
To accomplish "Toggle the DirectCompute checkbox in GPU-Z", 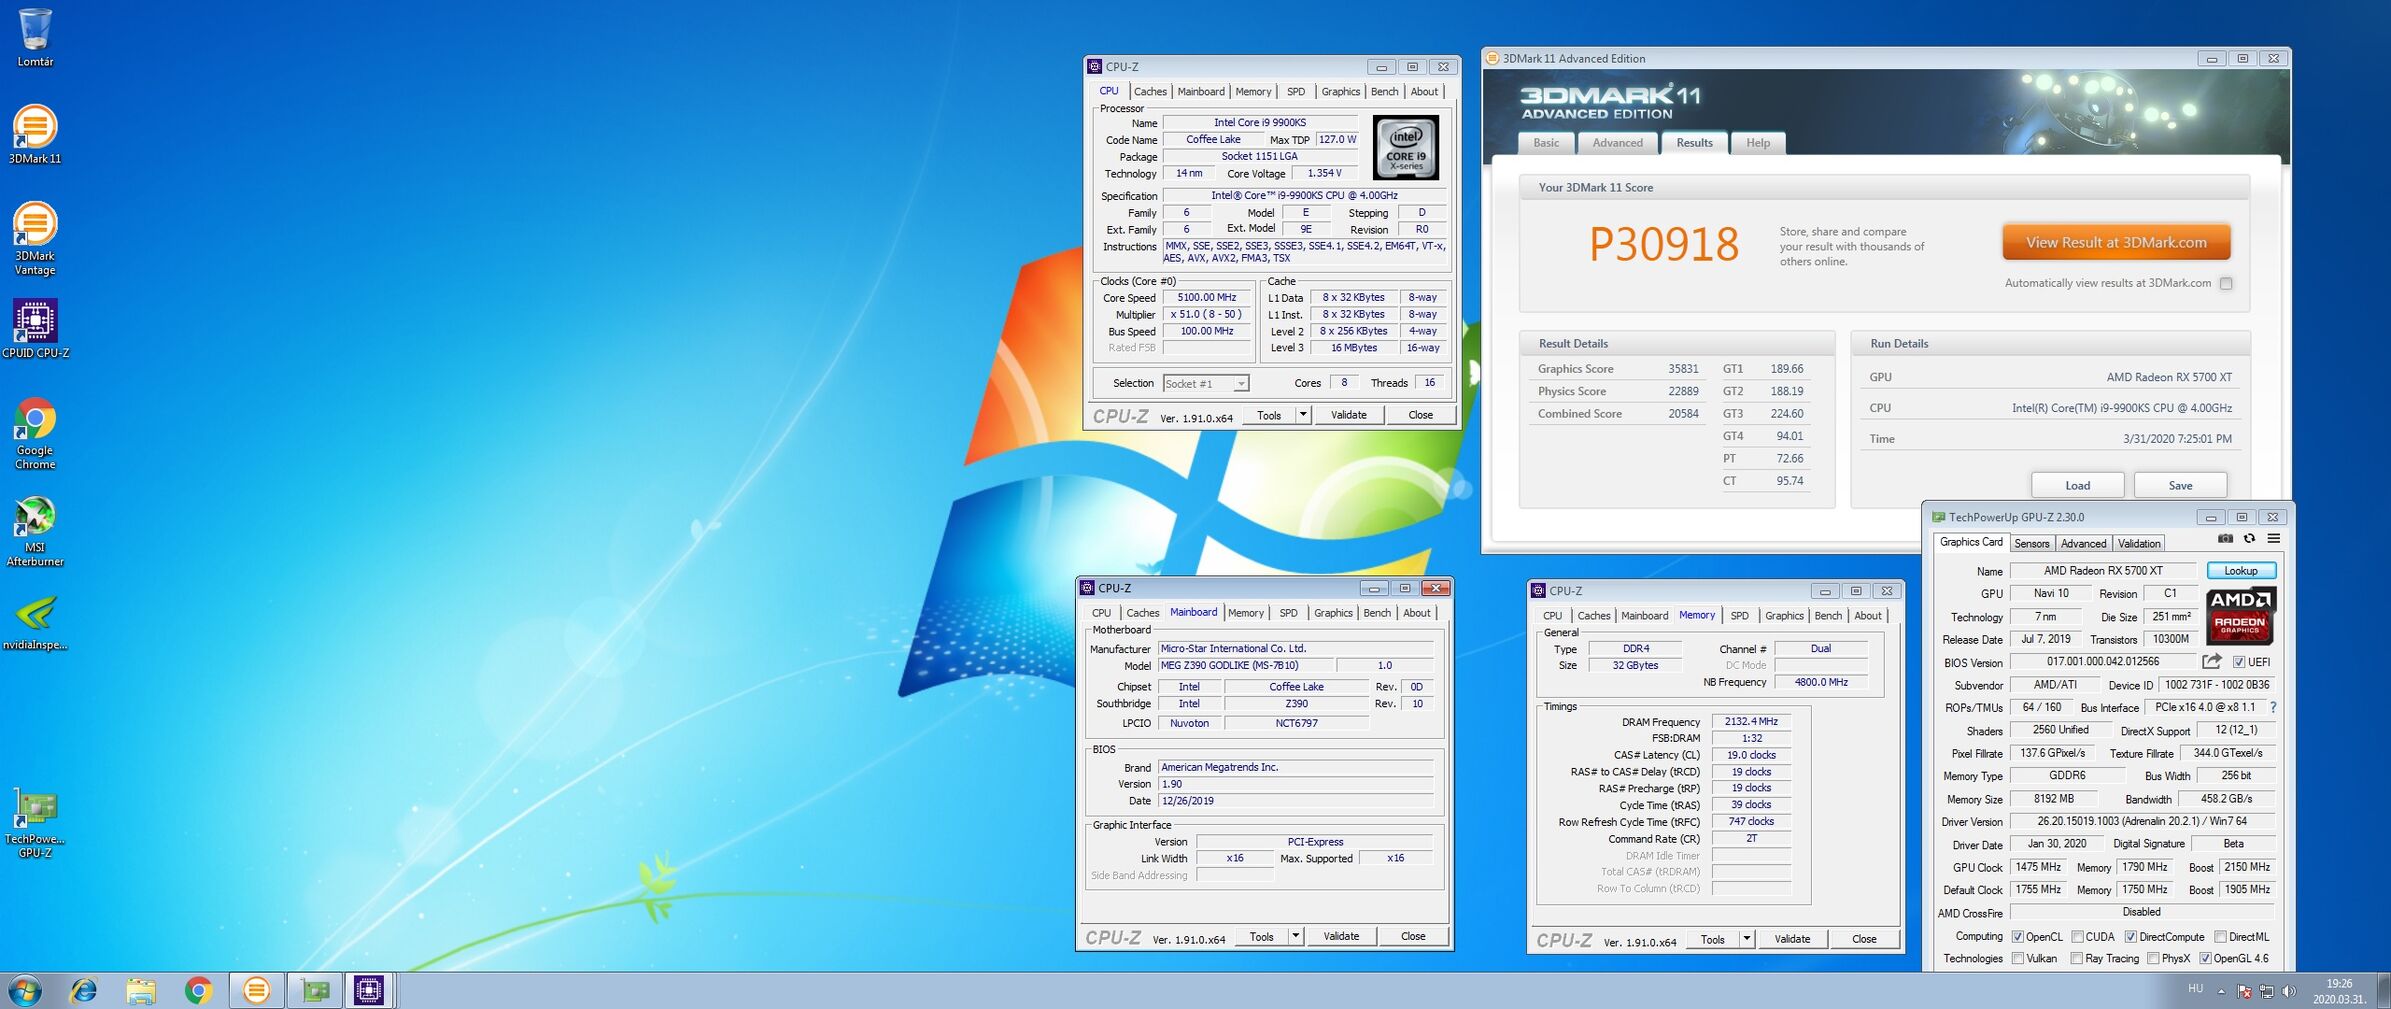I will point(2131,937).
